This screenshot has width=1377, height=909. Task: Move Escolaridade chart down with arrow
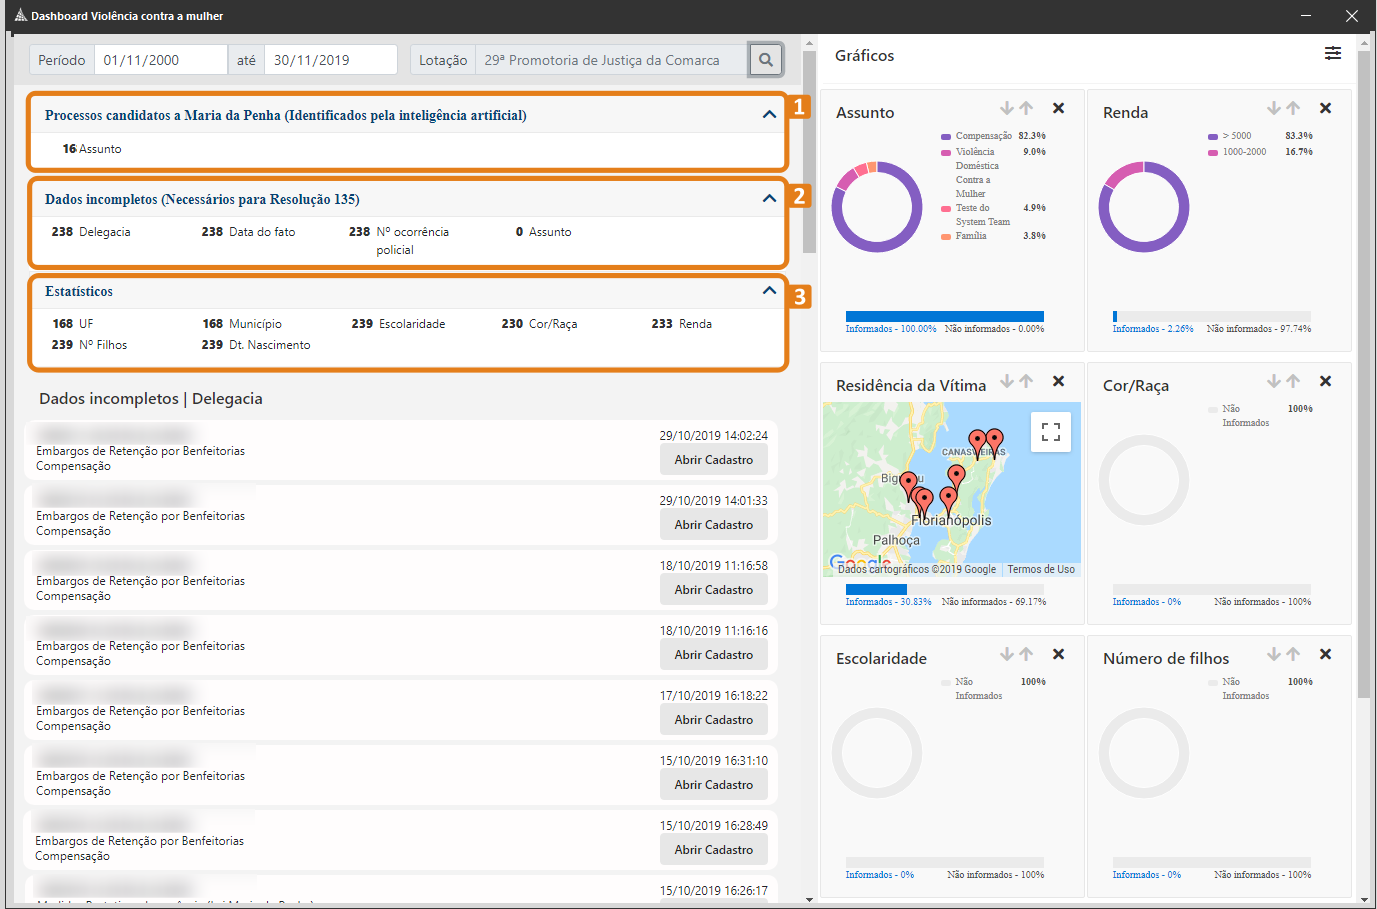click(x=1007, y=654)
